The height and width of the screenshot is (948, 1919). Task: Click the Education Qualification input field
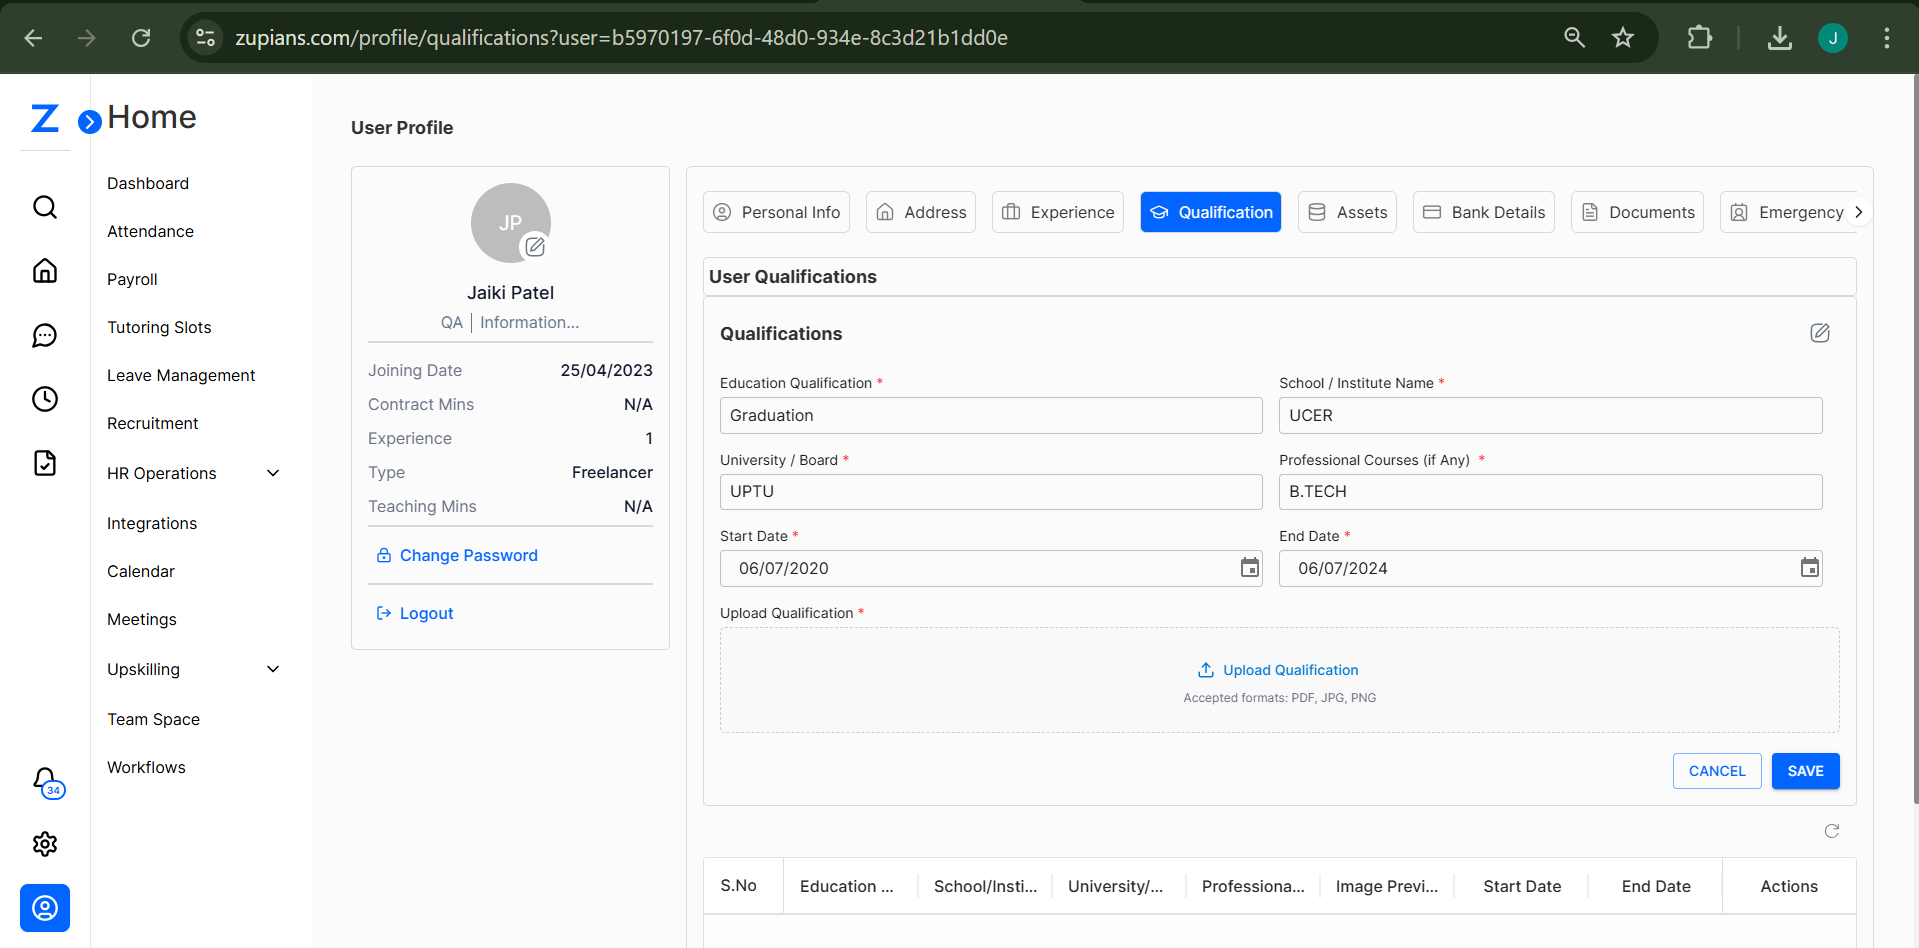(x=990, y=415)
